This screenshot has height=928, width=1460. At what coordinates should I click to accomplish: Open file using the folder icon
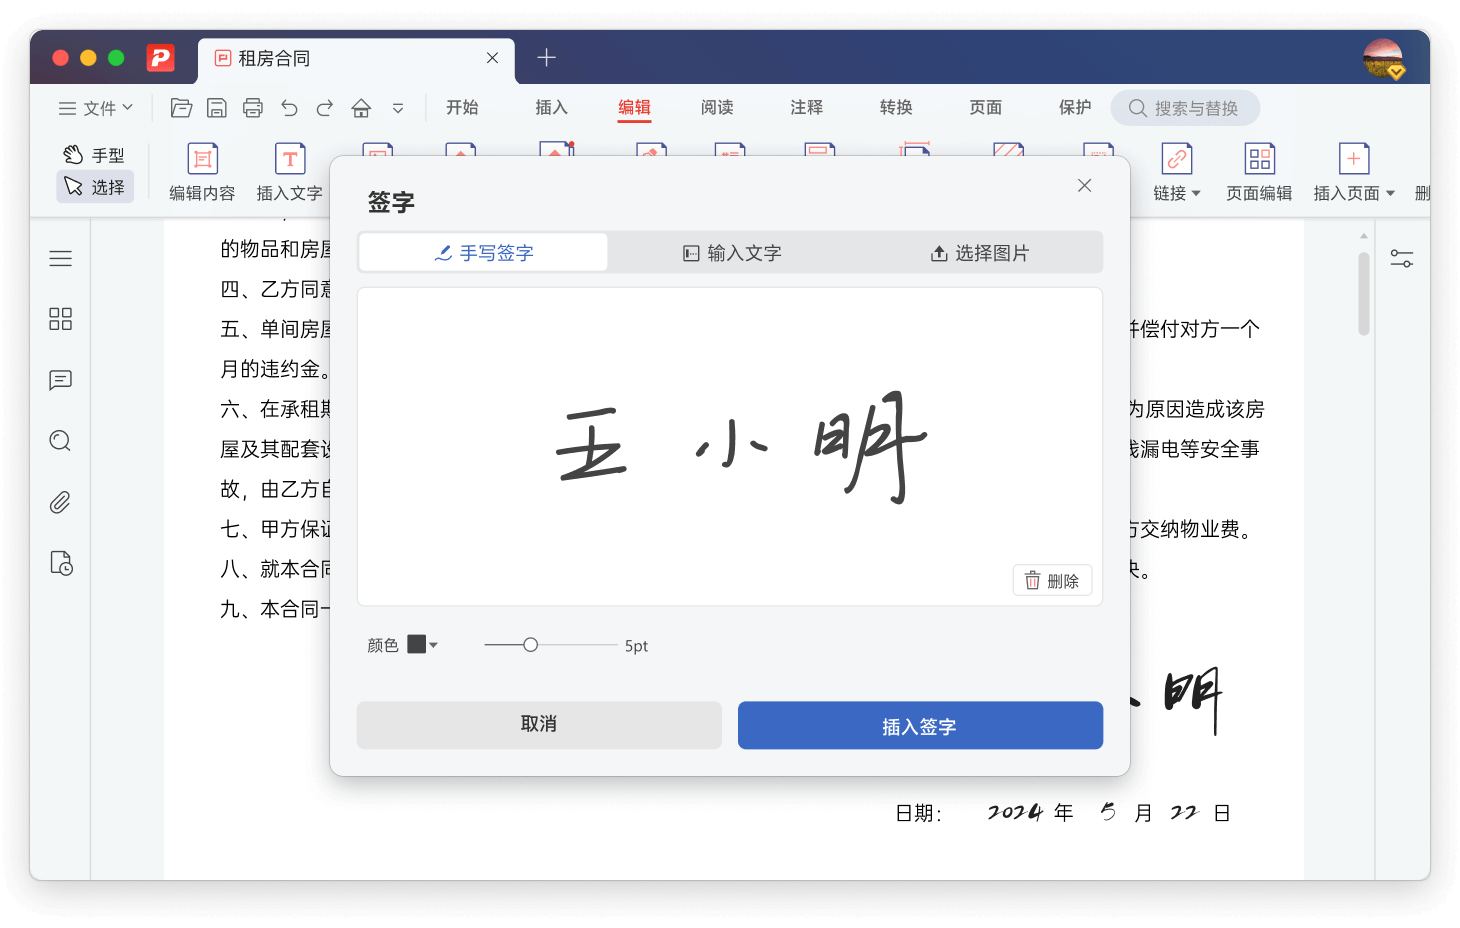181,108
